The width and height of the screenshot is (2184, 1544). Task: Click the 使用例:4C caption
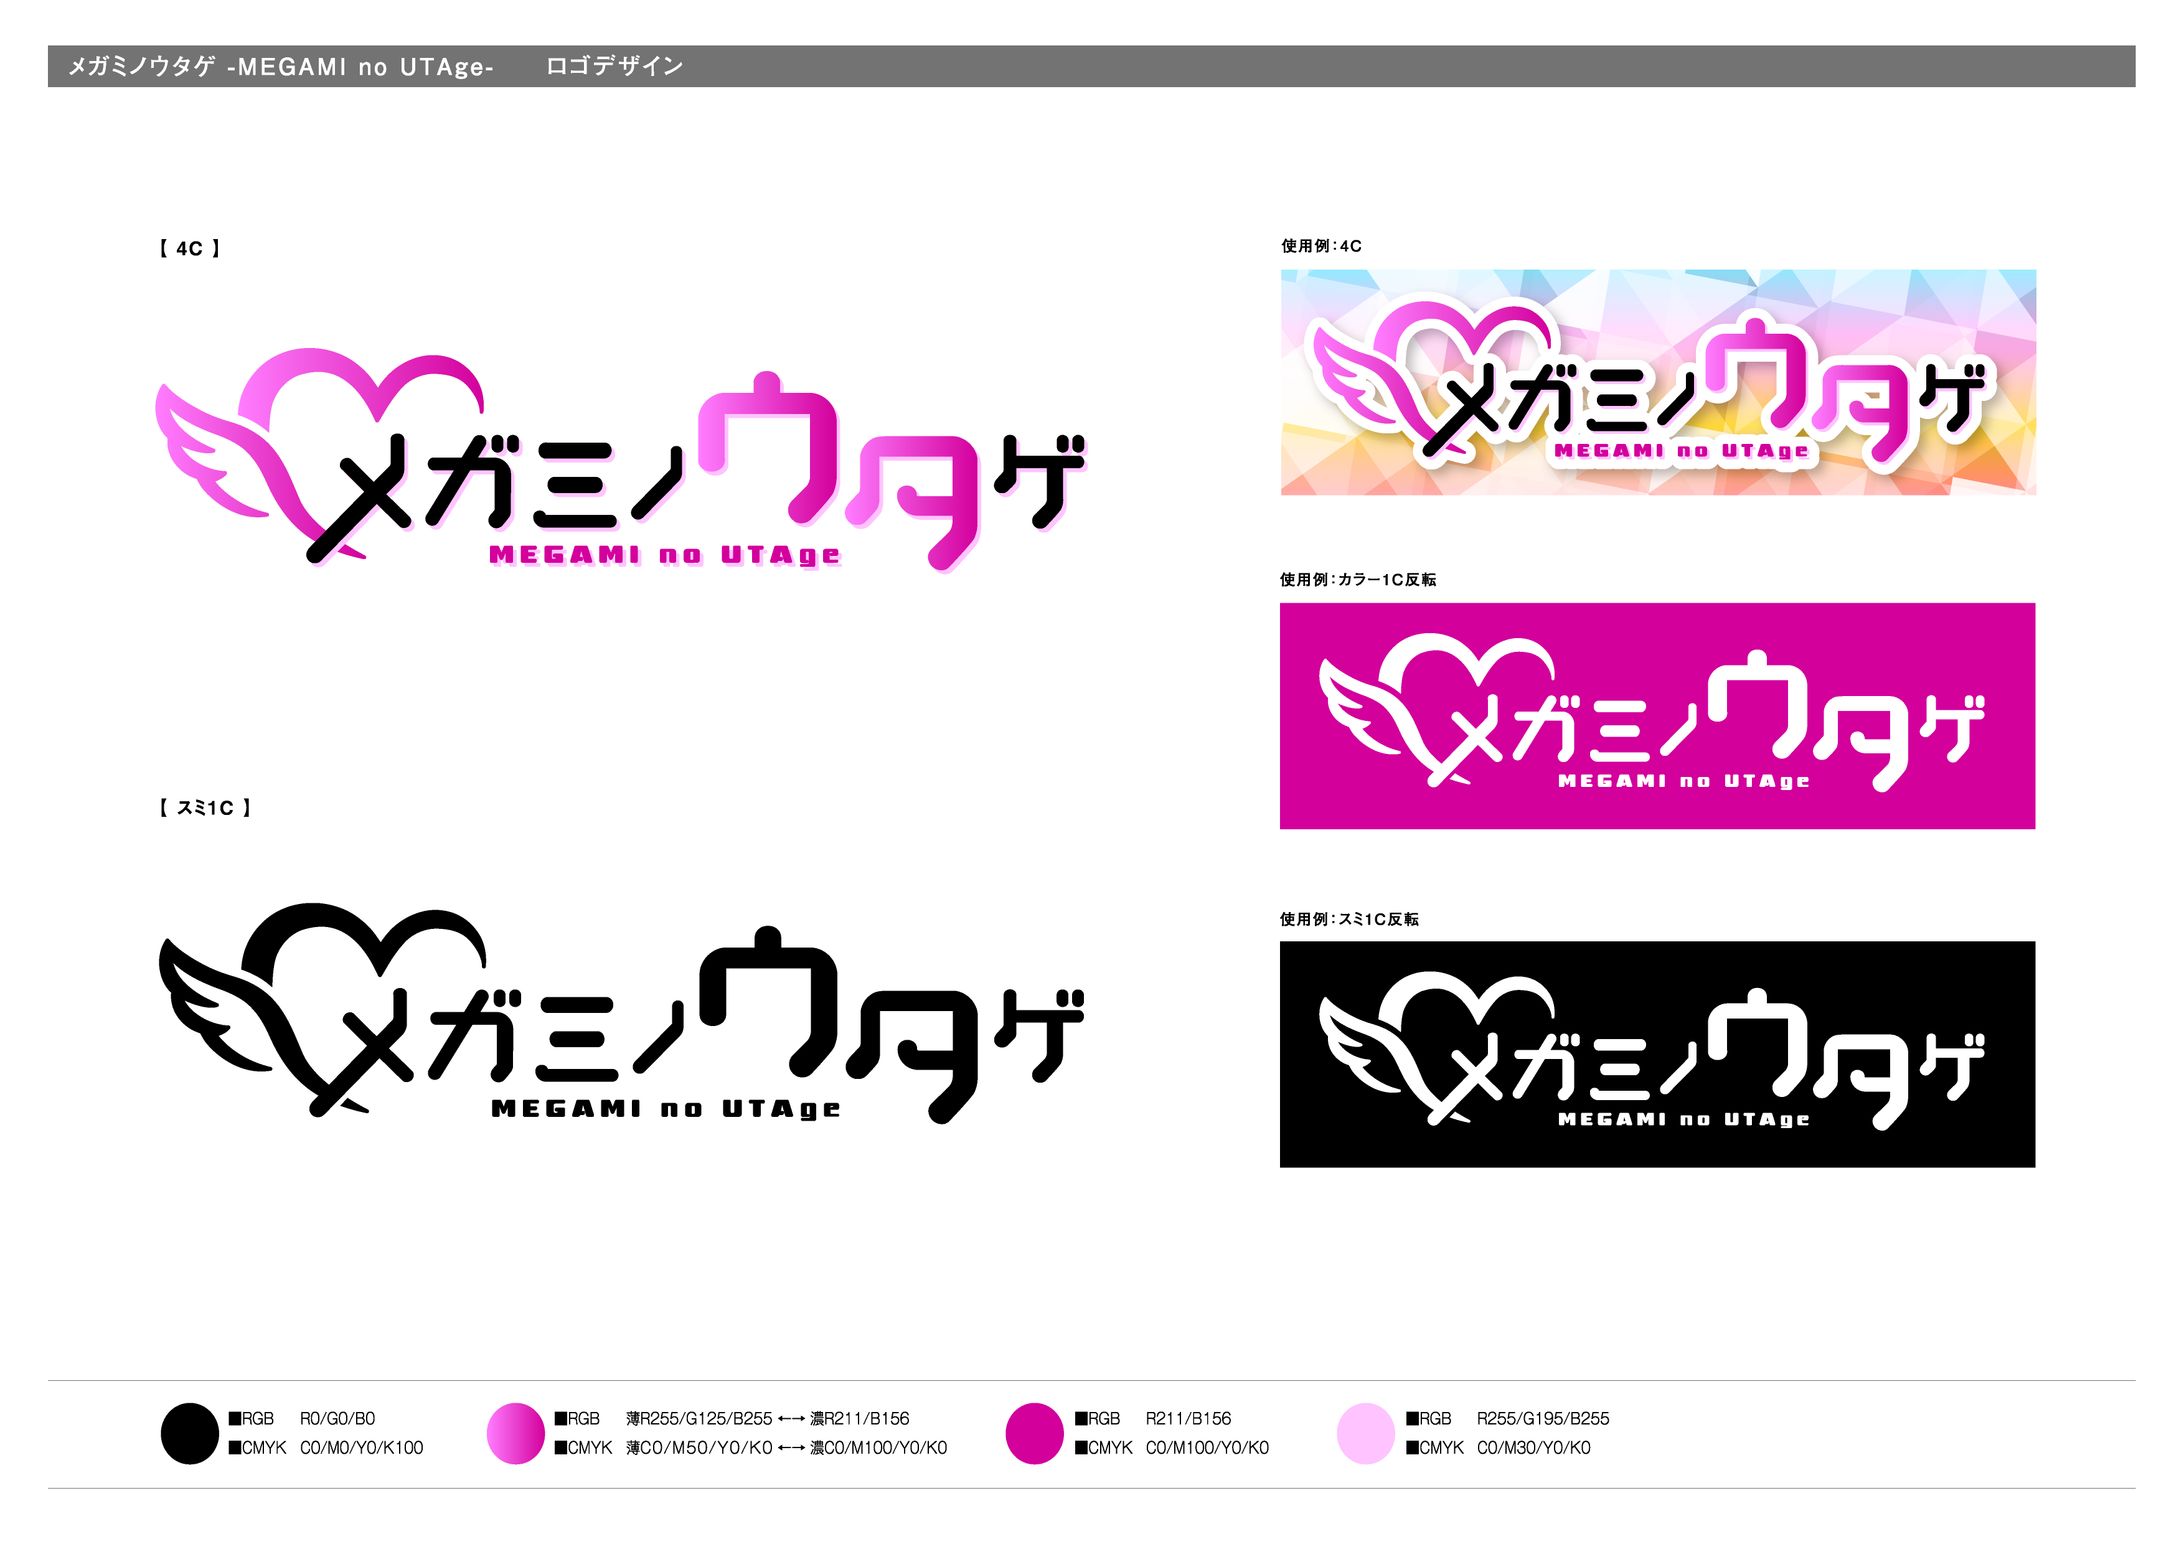(x=1321, y=246)
